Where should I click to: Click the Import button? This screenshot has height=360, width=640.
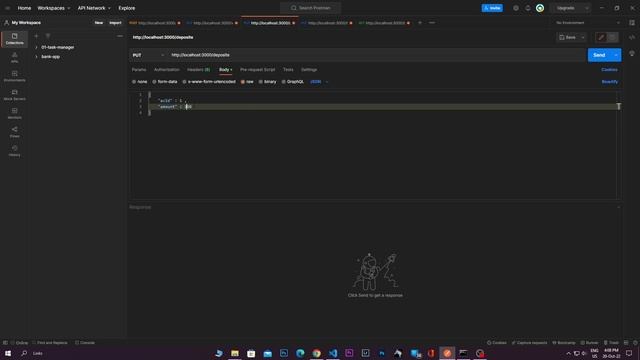click(115, 23)
